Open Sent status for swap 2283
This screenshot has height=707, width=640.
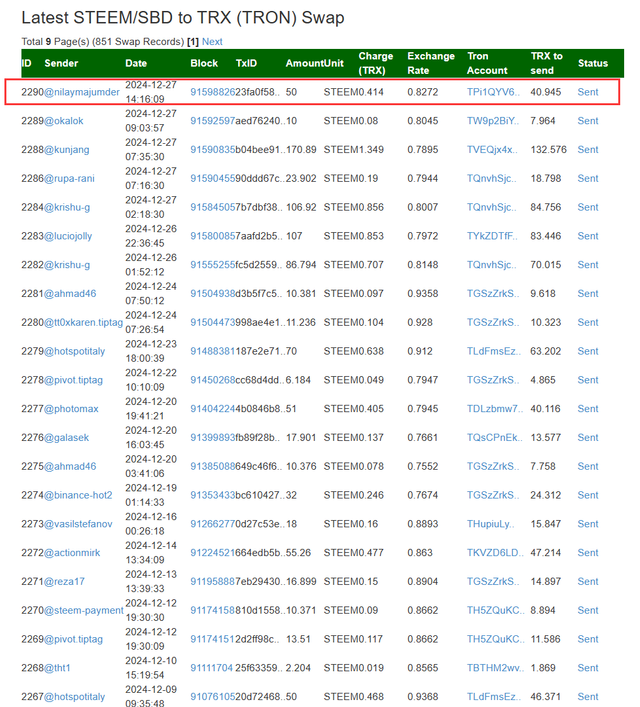[x=588, y=236]
